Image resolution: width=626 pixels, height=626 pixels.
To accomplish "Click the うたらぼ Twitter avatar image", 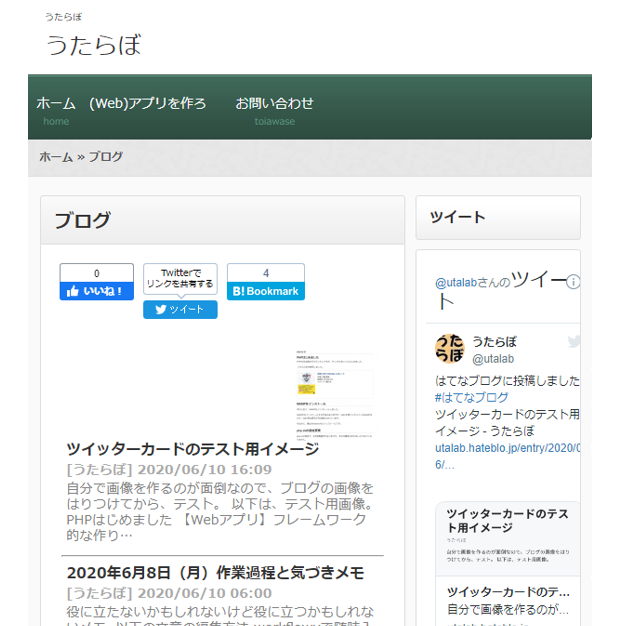I will pos(450,349).
